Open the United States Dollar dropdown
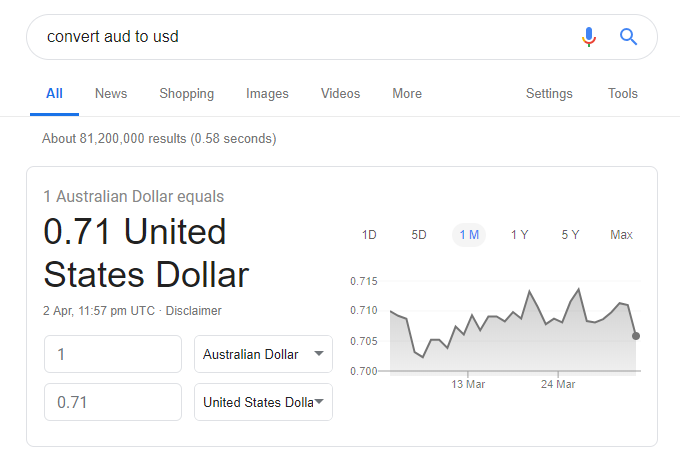This screenshot has width=680, height=465. click(263, 402)
